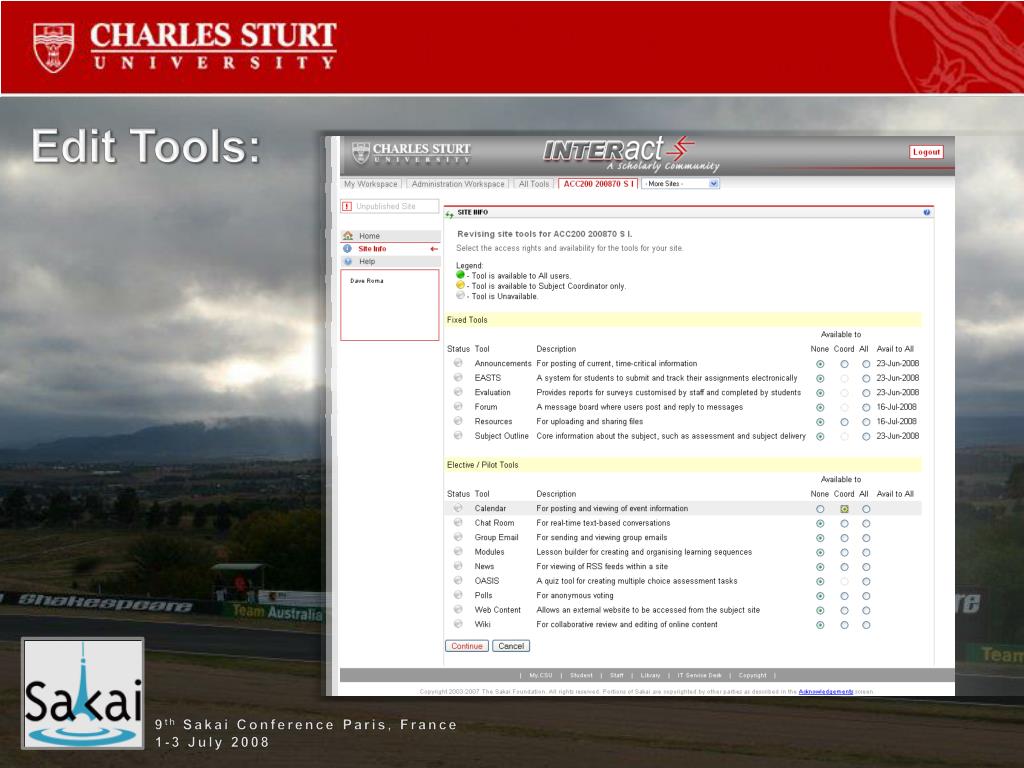Image resolution: width=1024 pixels, height=768 pixels.
Task: Set News availability to Coord
Action: tap(844, 567)
